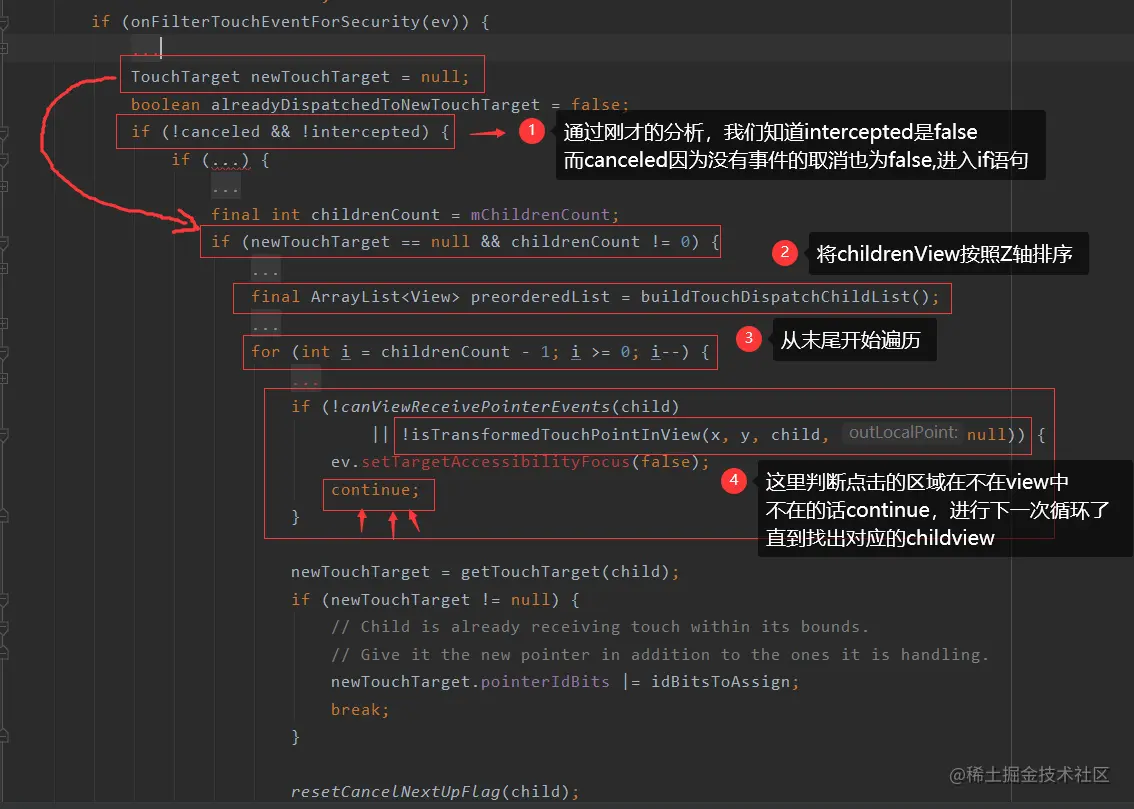
Task: Click the "false;" value on the alreadyDispatchedToNewTouchTarget line
Action: [x=600, y=105]
